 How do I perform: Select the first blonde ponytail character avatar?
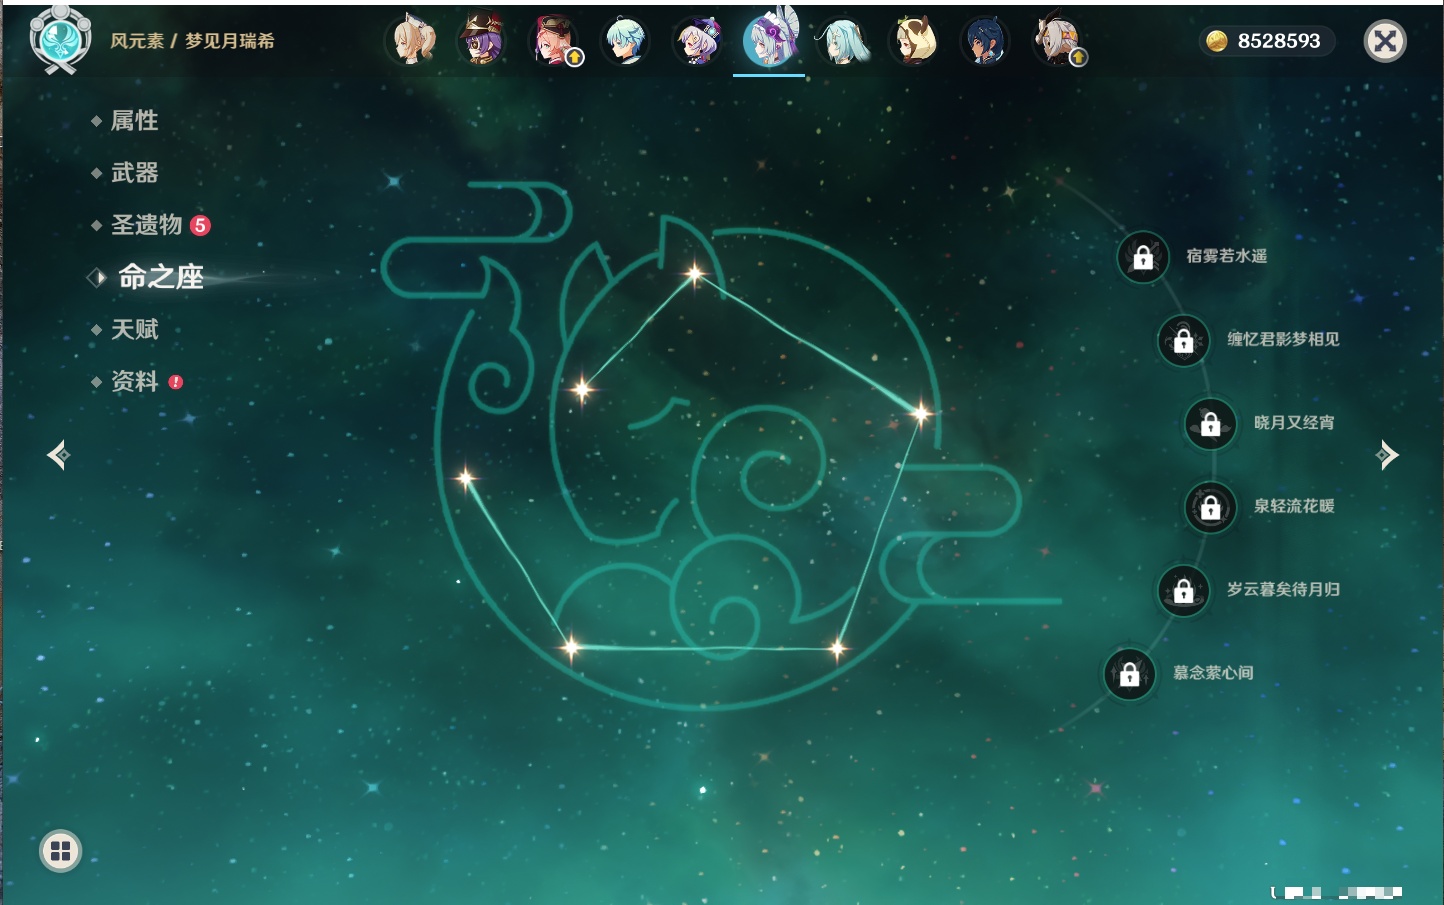(x=412, y=41)
